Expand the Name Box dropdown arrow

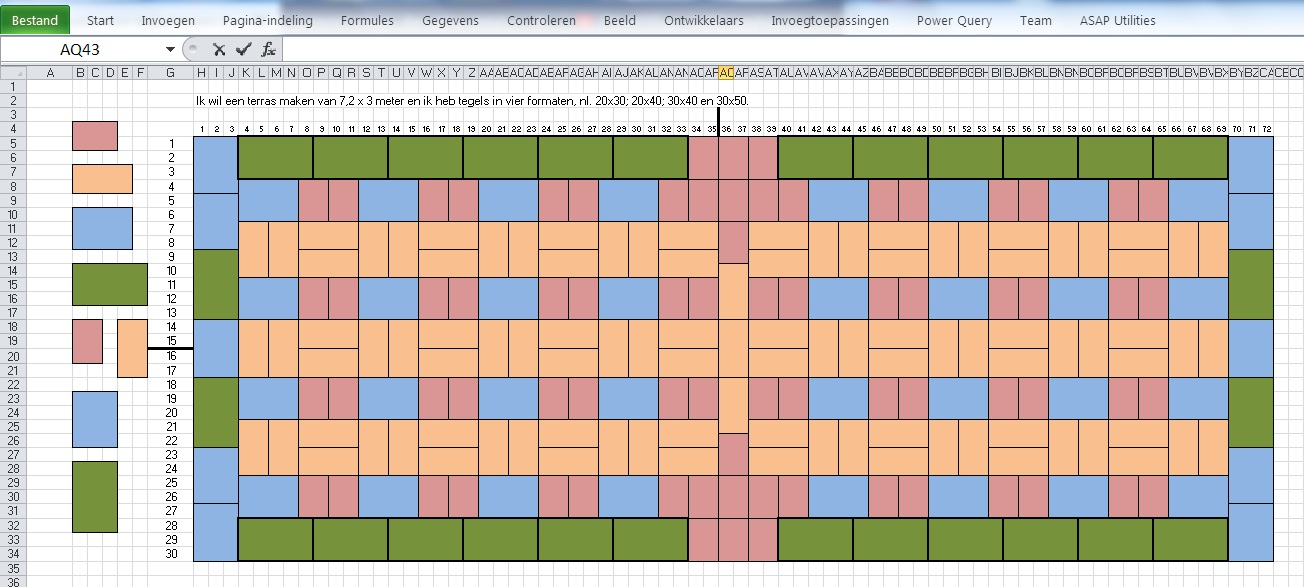(170, 49)
